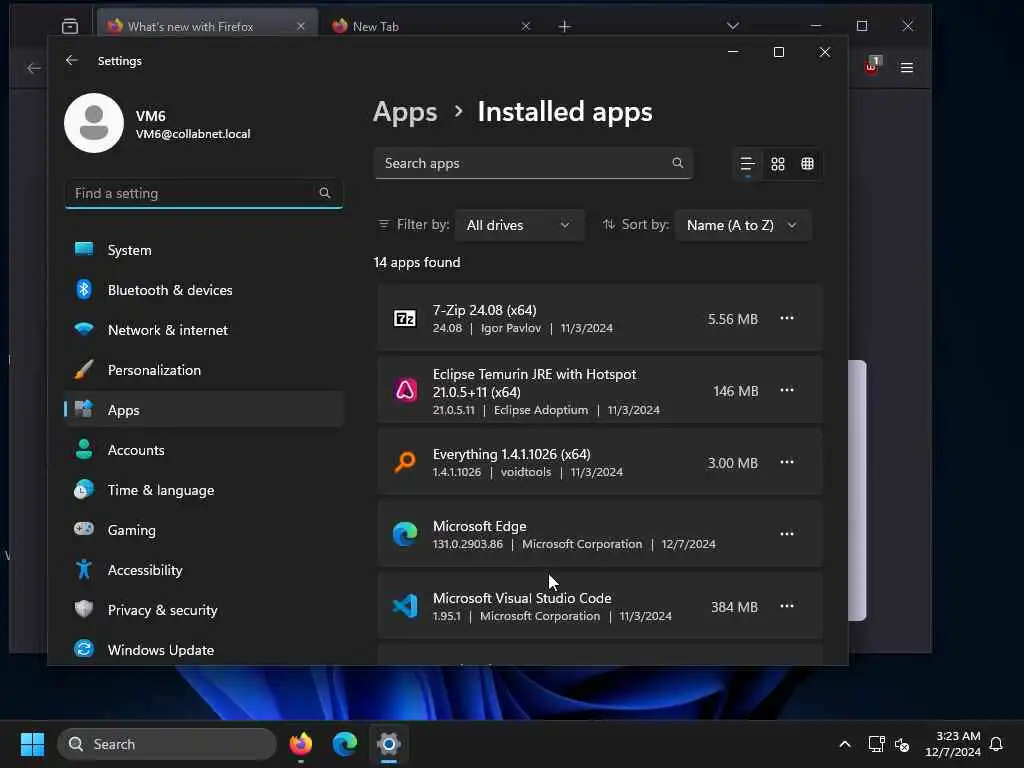Open more options for Eclipse Temurin JRE
This screenshot has width=1024, height=768.
pos(787,390)
